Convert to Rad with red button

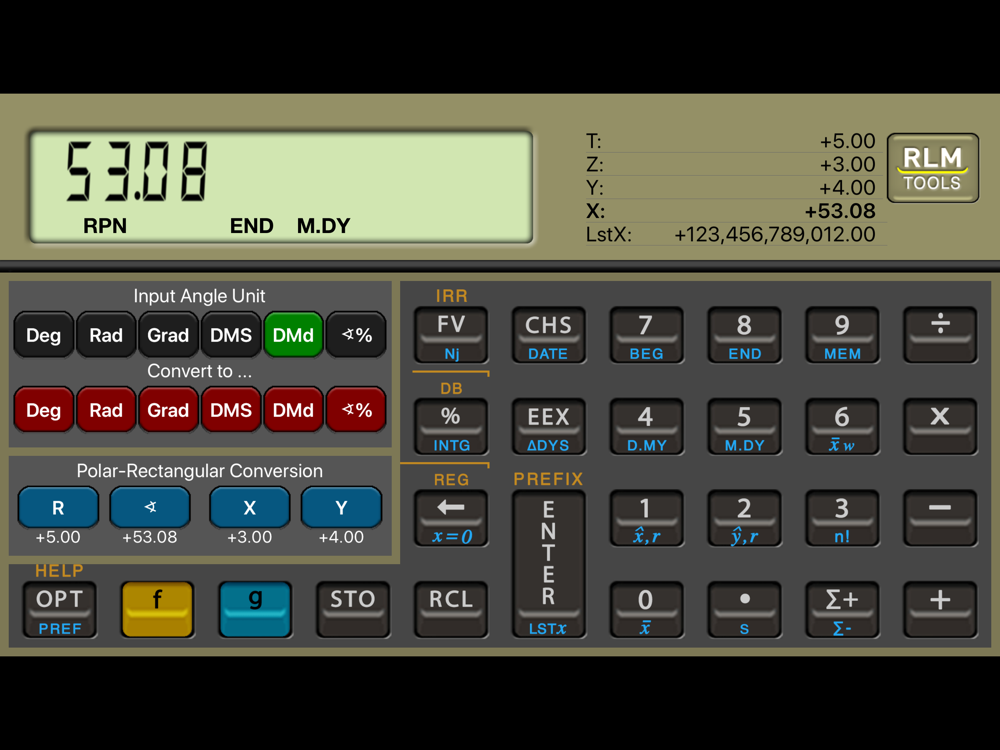click(106, 409)
